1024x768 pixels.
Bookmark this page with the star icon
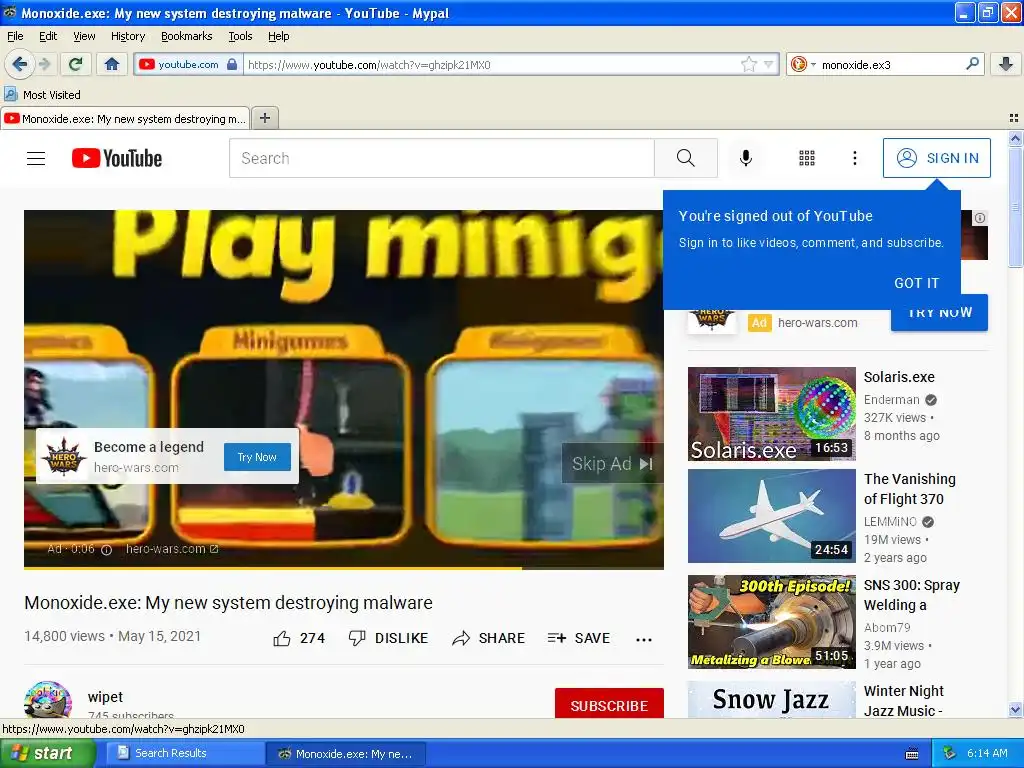[748, 64]
